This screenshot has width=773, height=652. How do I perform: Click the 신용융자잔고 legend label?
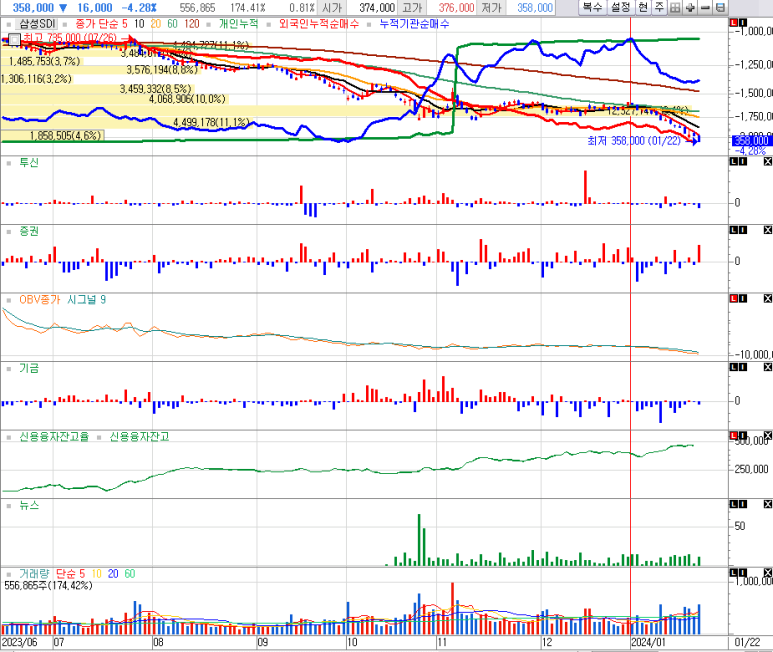click(139, 436)
